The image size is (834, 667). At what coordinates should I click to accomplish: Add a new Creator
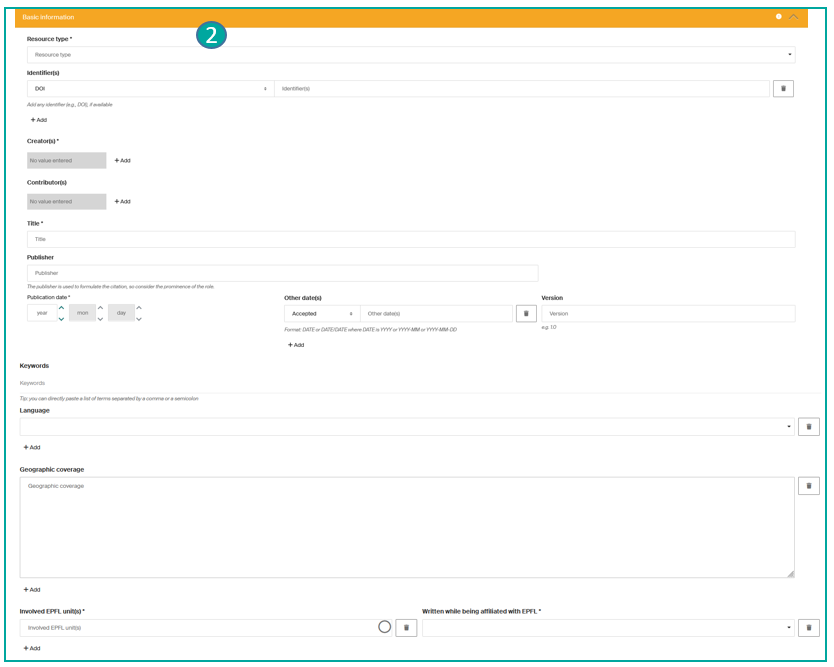(122, 161)
